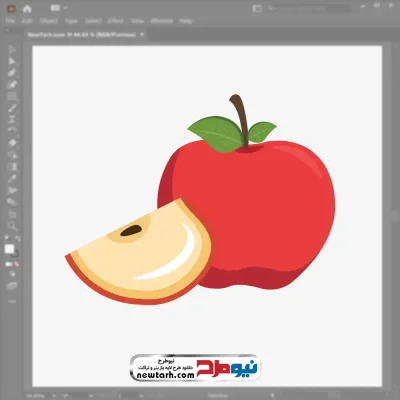The width and height of the screenshot is (400, 400).
Task: Open the File menu
Action: coord(10,21)
